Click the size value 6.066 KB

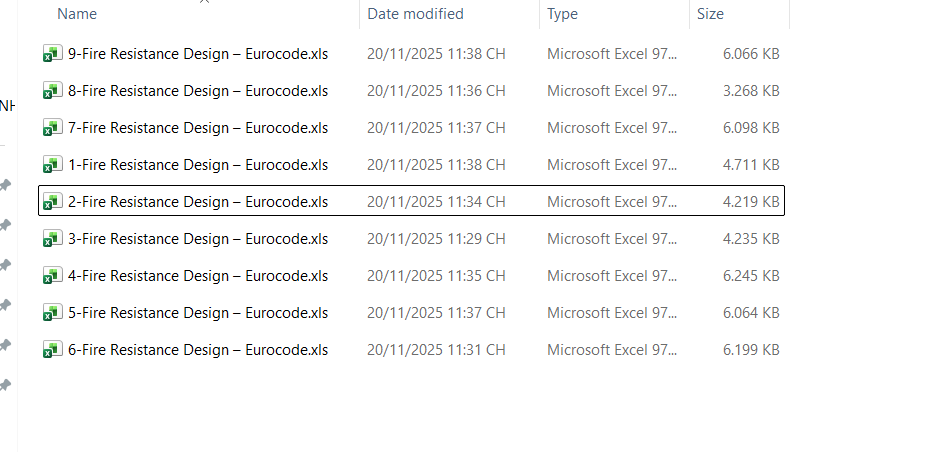(x=751, y=54)
